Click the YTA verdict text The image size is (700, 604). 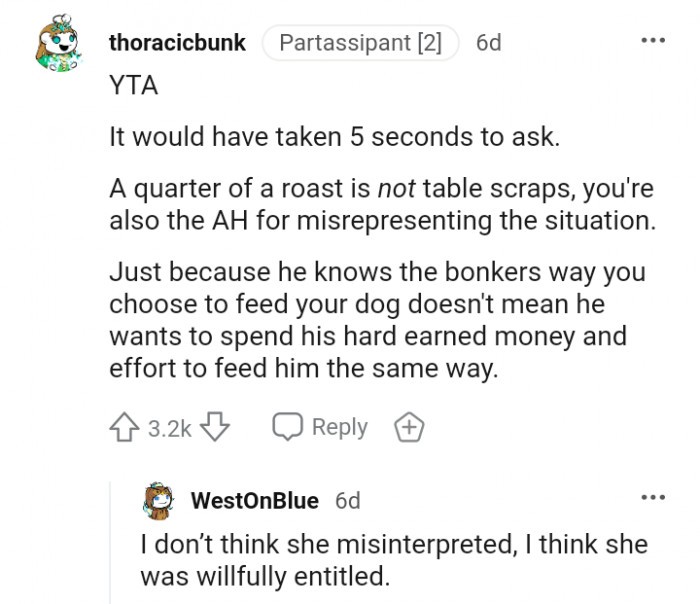[133, 86]
